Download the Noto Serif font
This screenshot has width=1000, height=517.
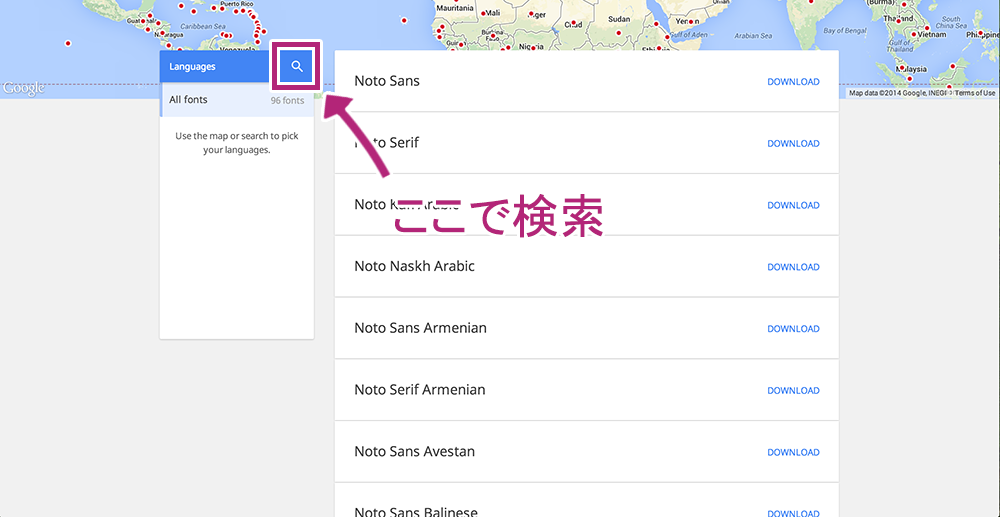click(x=793, y=143)
